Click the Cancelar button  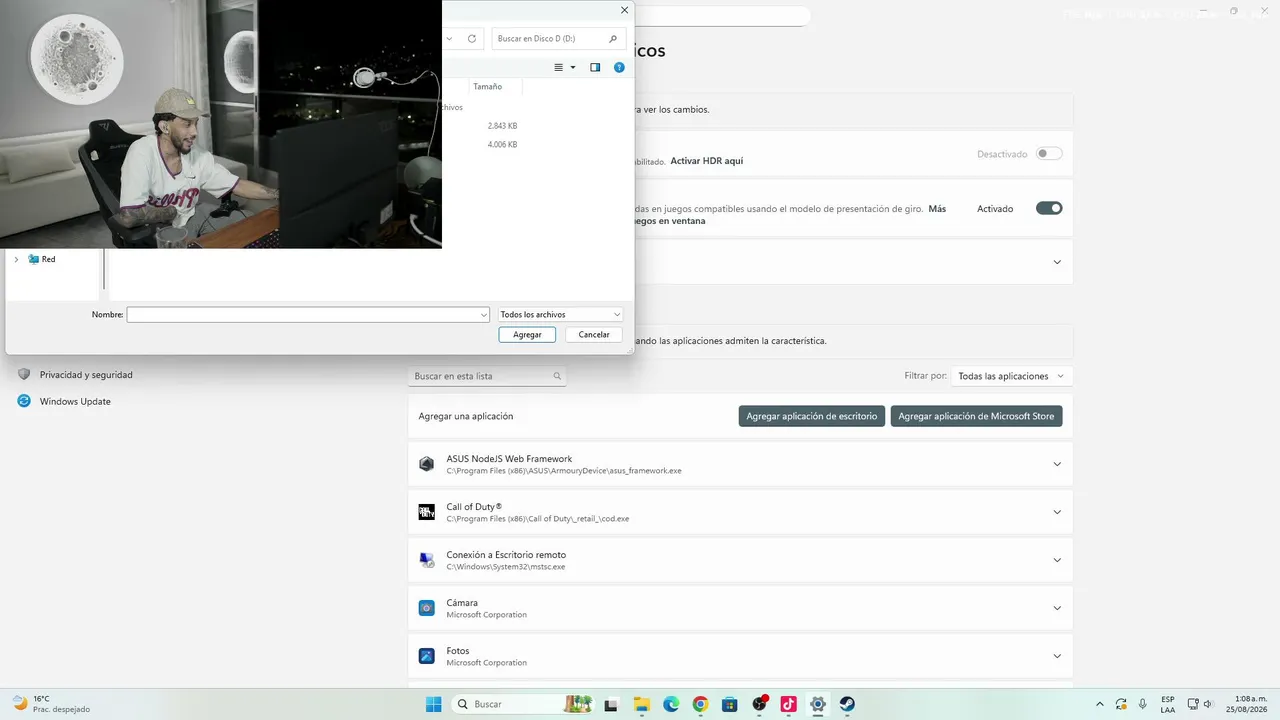click(x=594, y=334)
